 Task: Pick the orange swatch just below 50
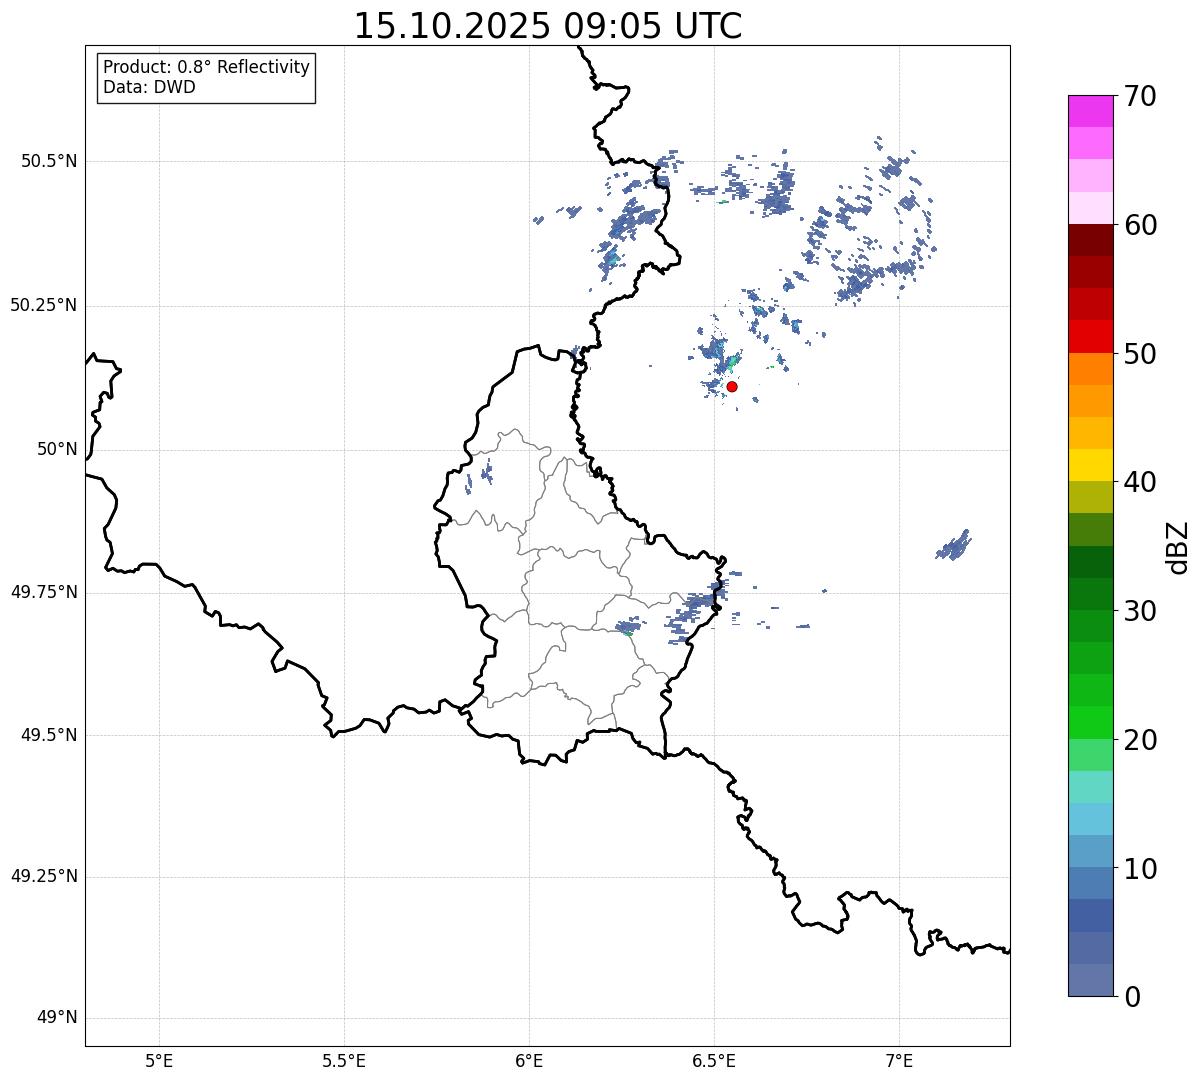[1090, 369]
